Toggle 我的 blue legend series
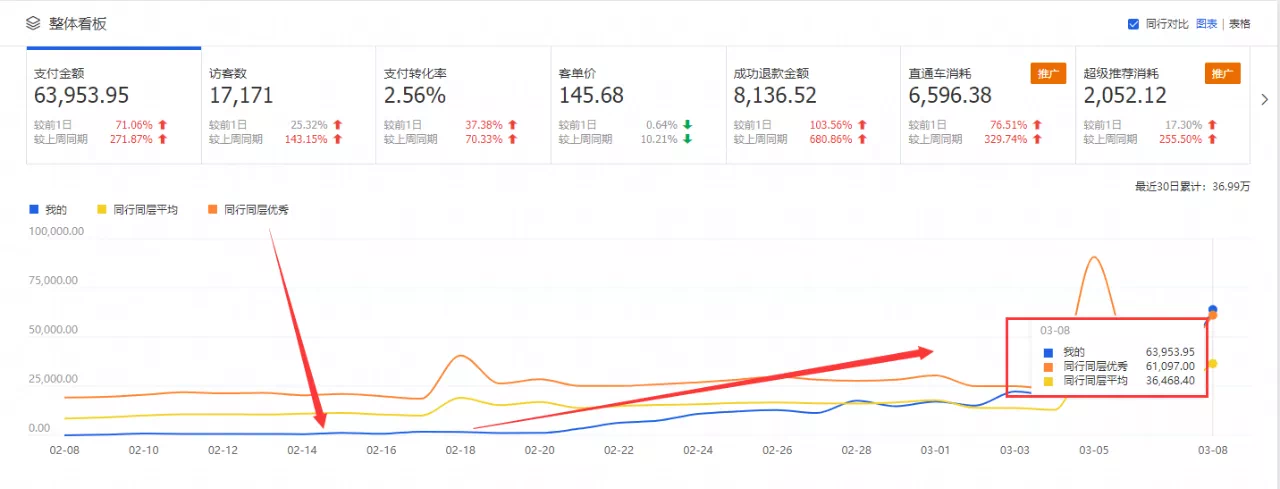Viewport: 1280px width, 489px height. (49, 210)
